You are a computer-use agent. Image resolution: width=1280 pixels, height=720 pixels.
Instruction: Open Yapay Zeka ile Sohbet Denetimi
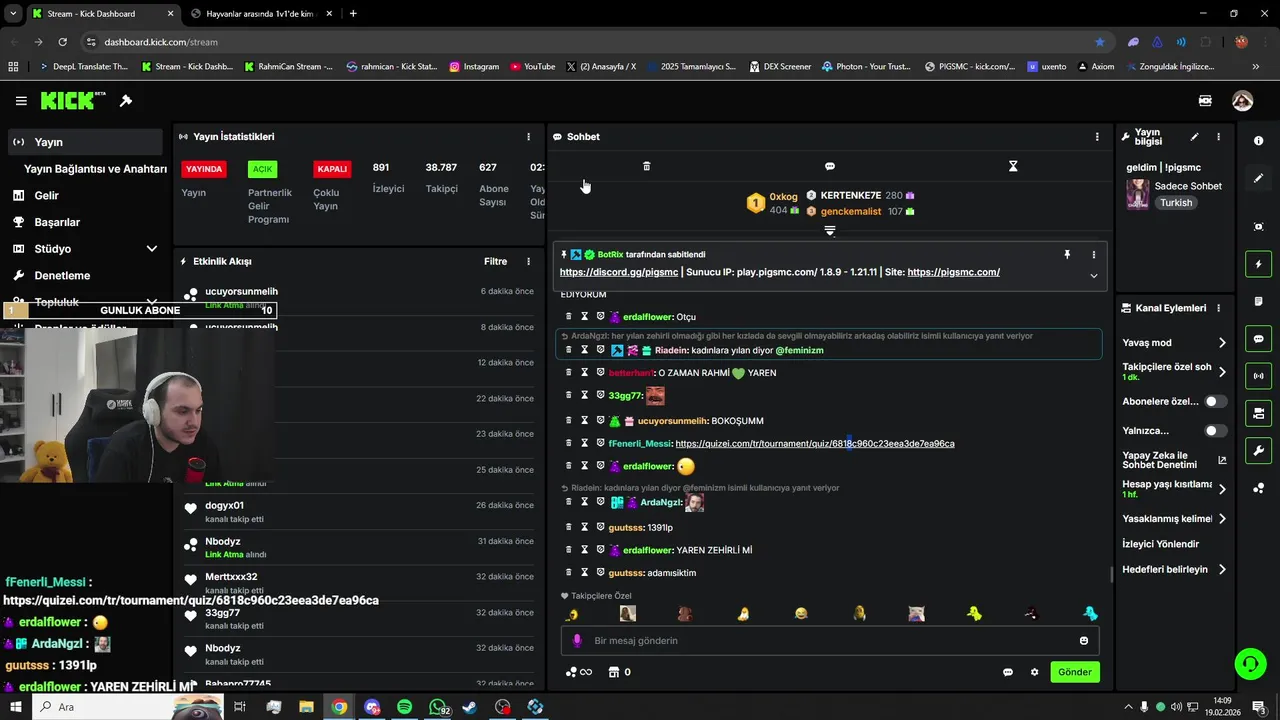1175,460
